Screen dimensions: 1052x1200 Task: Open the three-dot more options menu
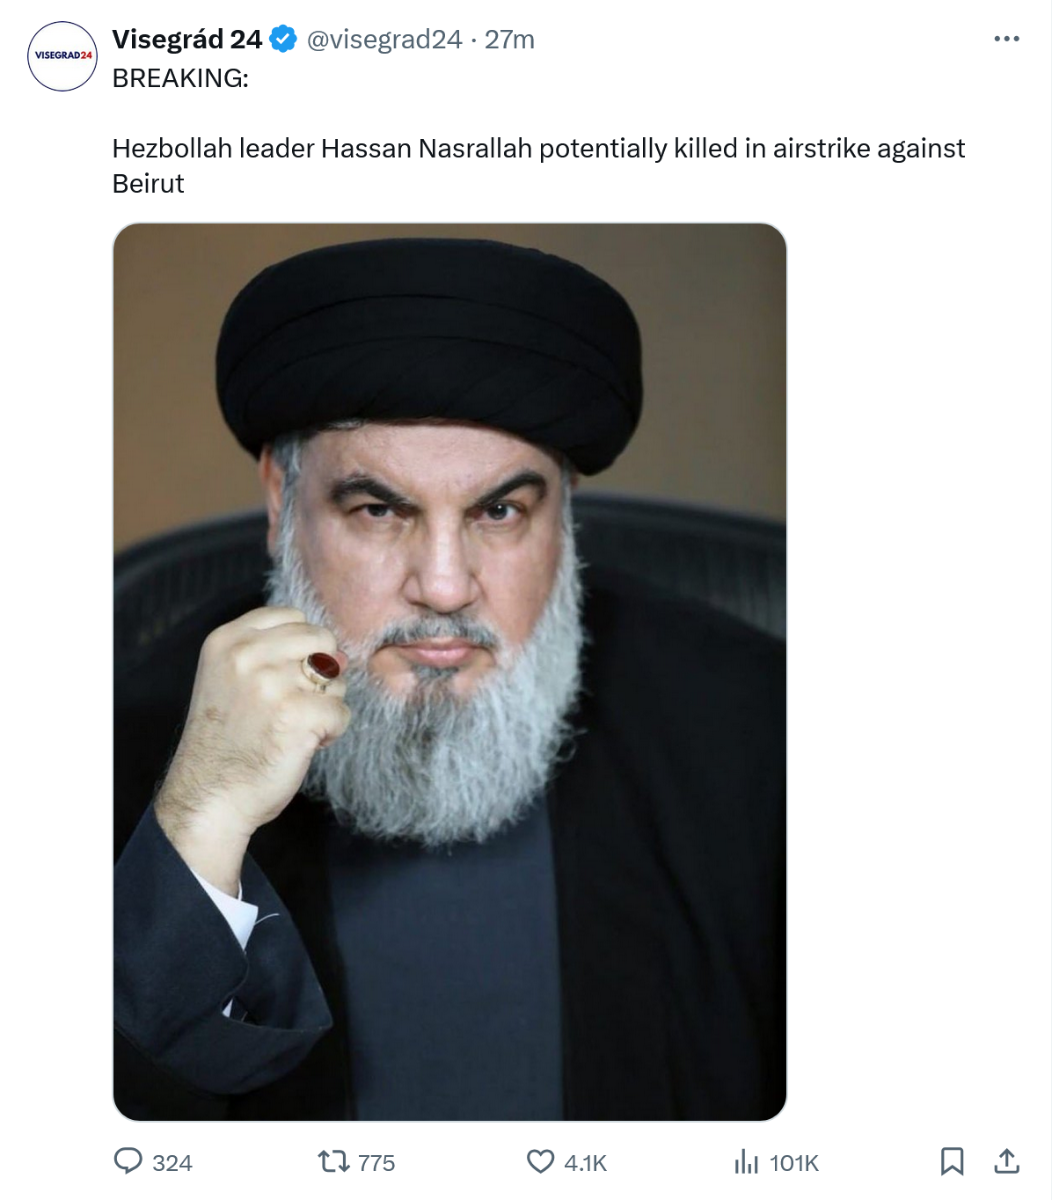(1006, 40)
